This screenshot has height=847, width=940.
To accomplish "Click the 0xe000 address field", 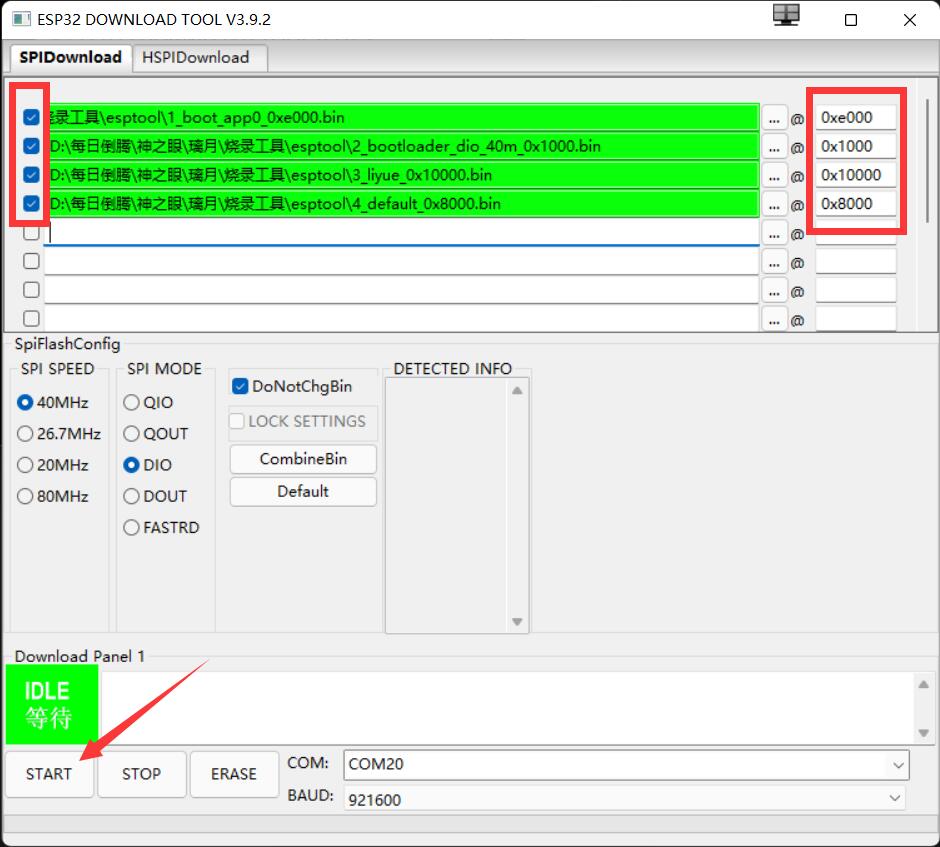I will click(855, 117).
